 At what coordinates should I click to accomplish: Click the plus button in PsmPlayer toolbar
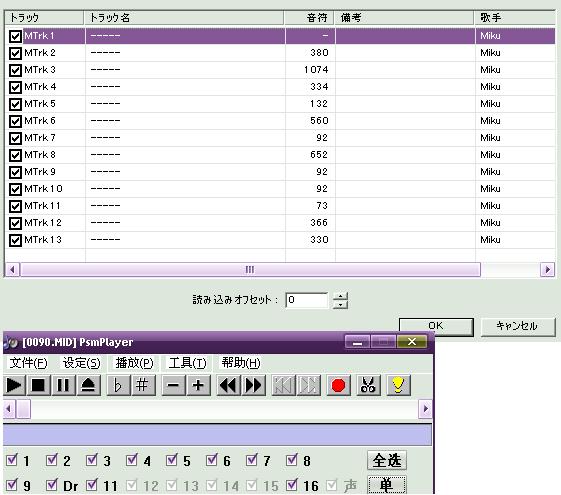tap(198, 385)
